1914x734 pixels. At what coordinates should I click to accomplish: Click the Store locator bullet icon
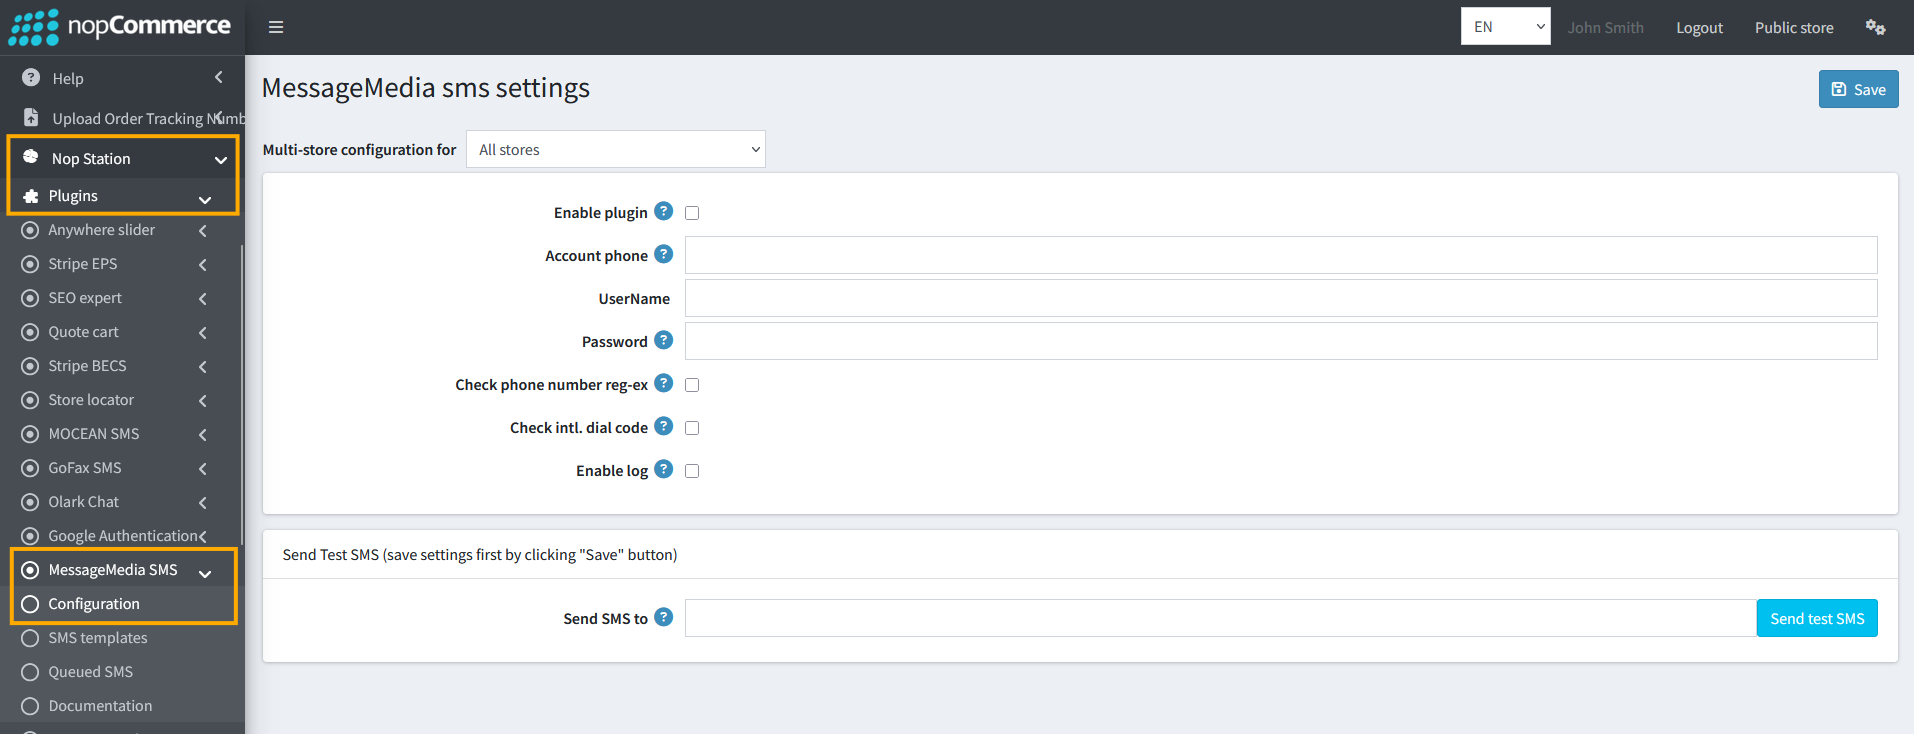pyautogui.click(x=30, y=400)
